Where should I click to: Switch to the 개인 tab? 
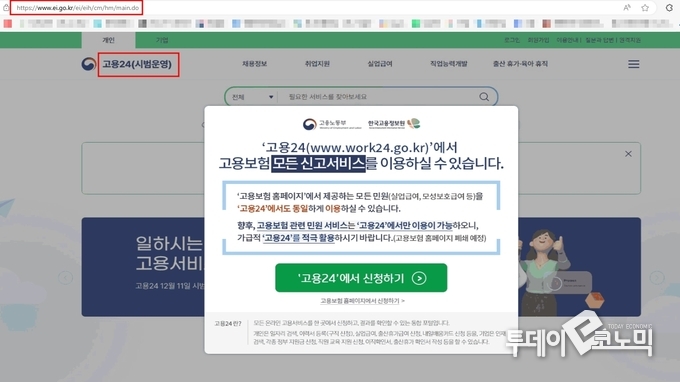click(x=108, y=40)
